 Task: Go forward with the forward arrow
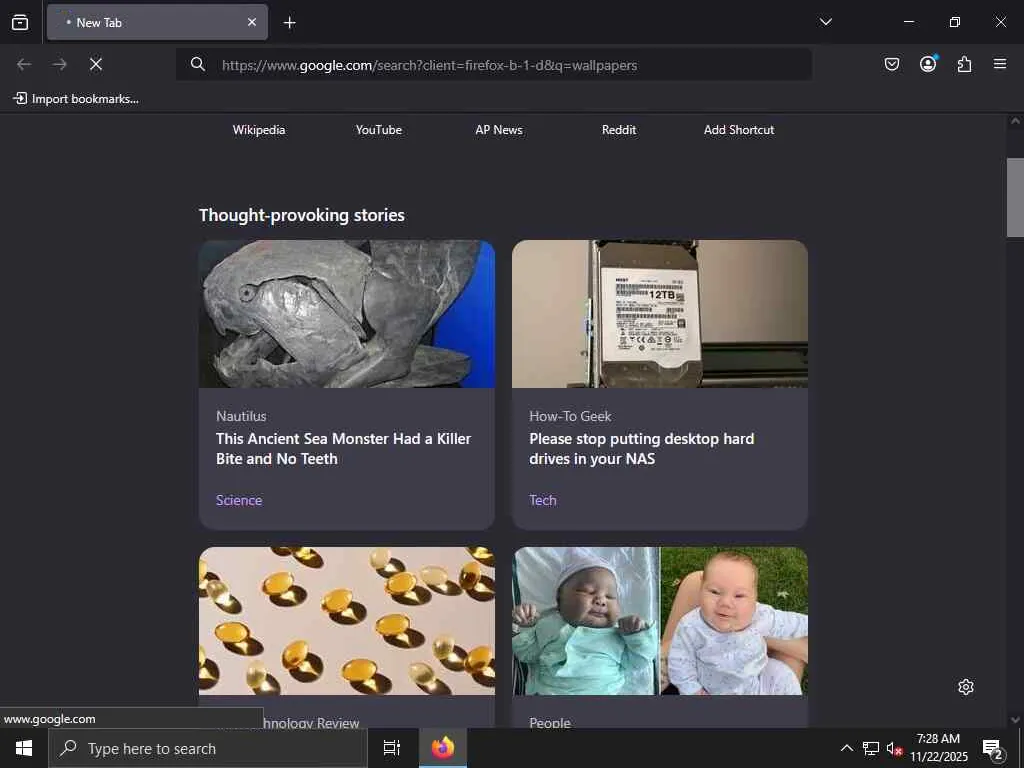point(60,64)
